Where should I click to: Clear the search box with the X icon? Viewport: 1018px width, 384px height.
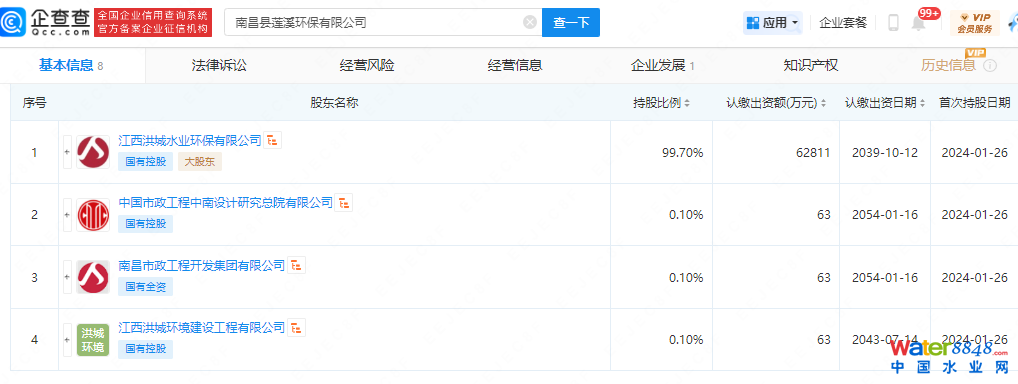click(x=530, y=22)
